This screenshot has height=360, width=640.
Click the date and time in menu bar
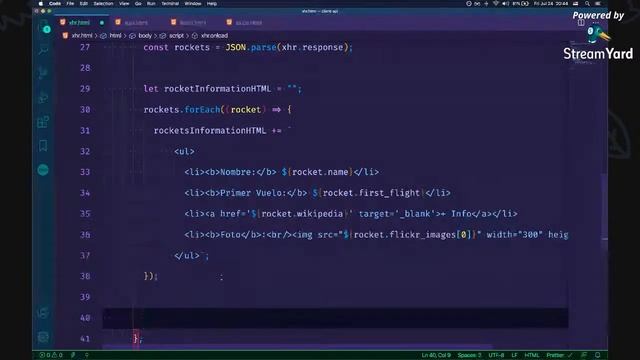[551, 3]
